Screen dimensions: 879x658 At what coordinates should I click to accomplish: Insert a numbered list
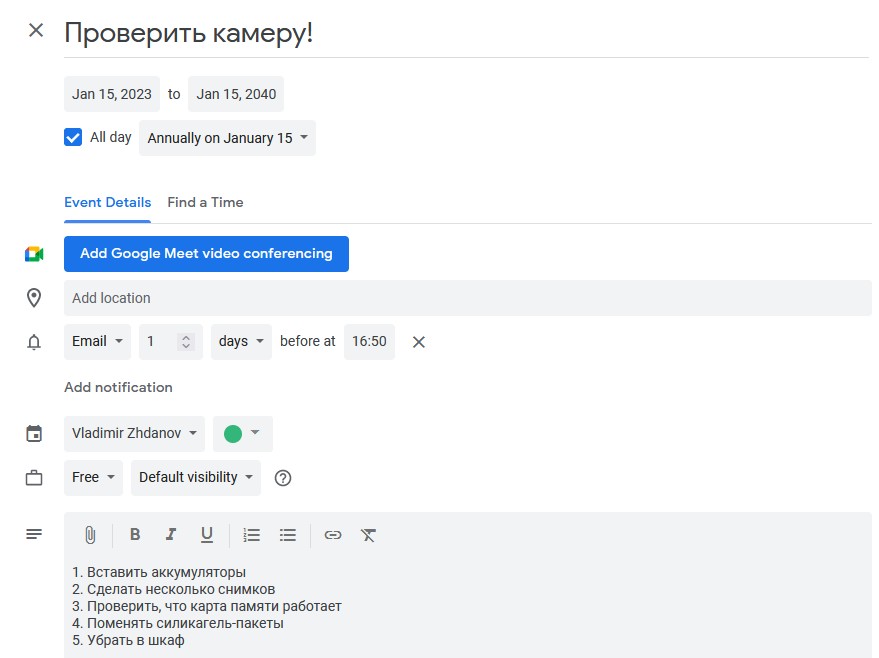[252, 535]
